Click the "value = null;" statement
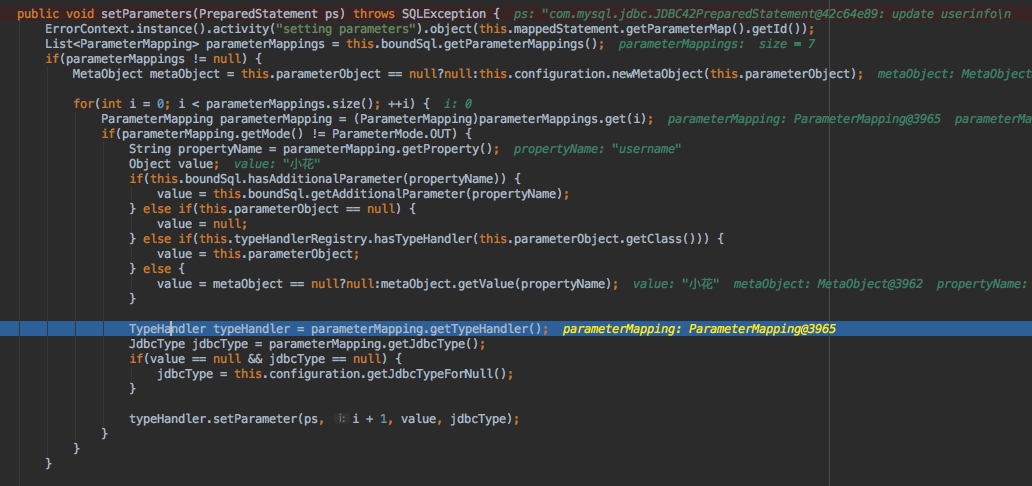 pyautogui.click(x=203, y=224)
